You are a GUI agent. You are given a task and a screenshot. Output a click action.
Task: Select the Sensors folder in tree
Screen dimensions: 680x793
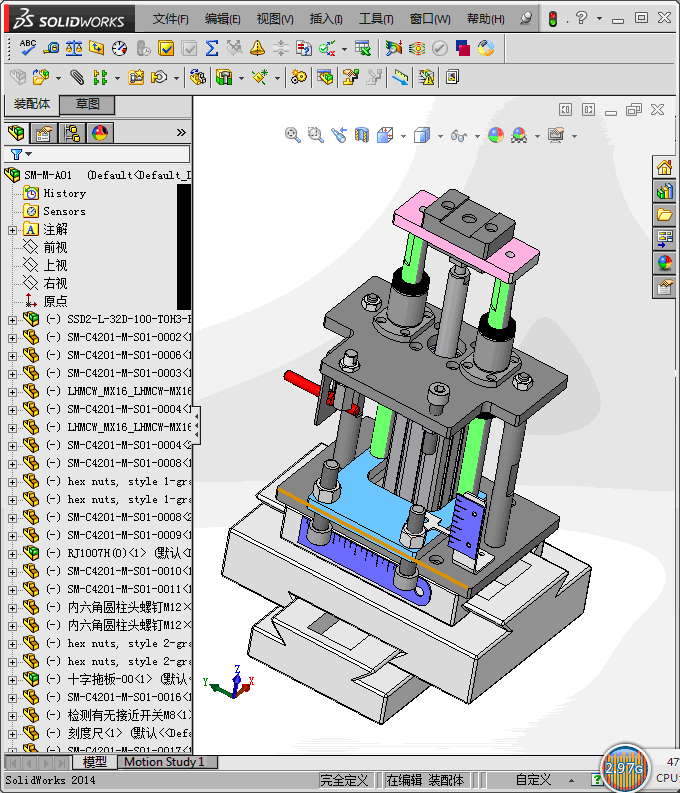(x=64, y=211)
